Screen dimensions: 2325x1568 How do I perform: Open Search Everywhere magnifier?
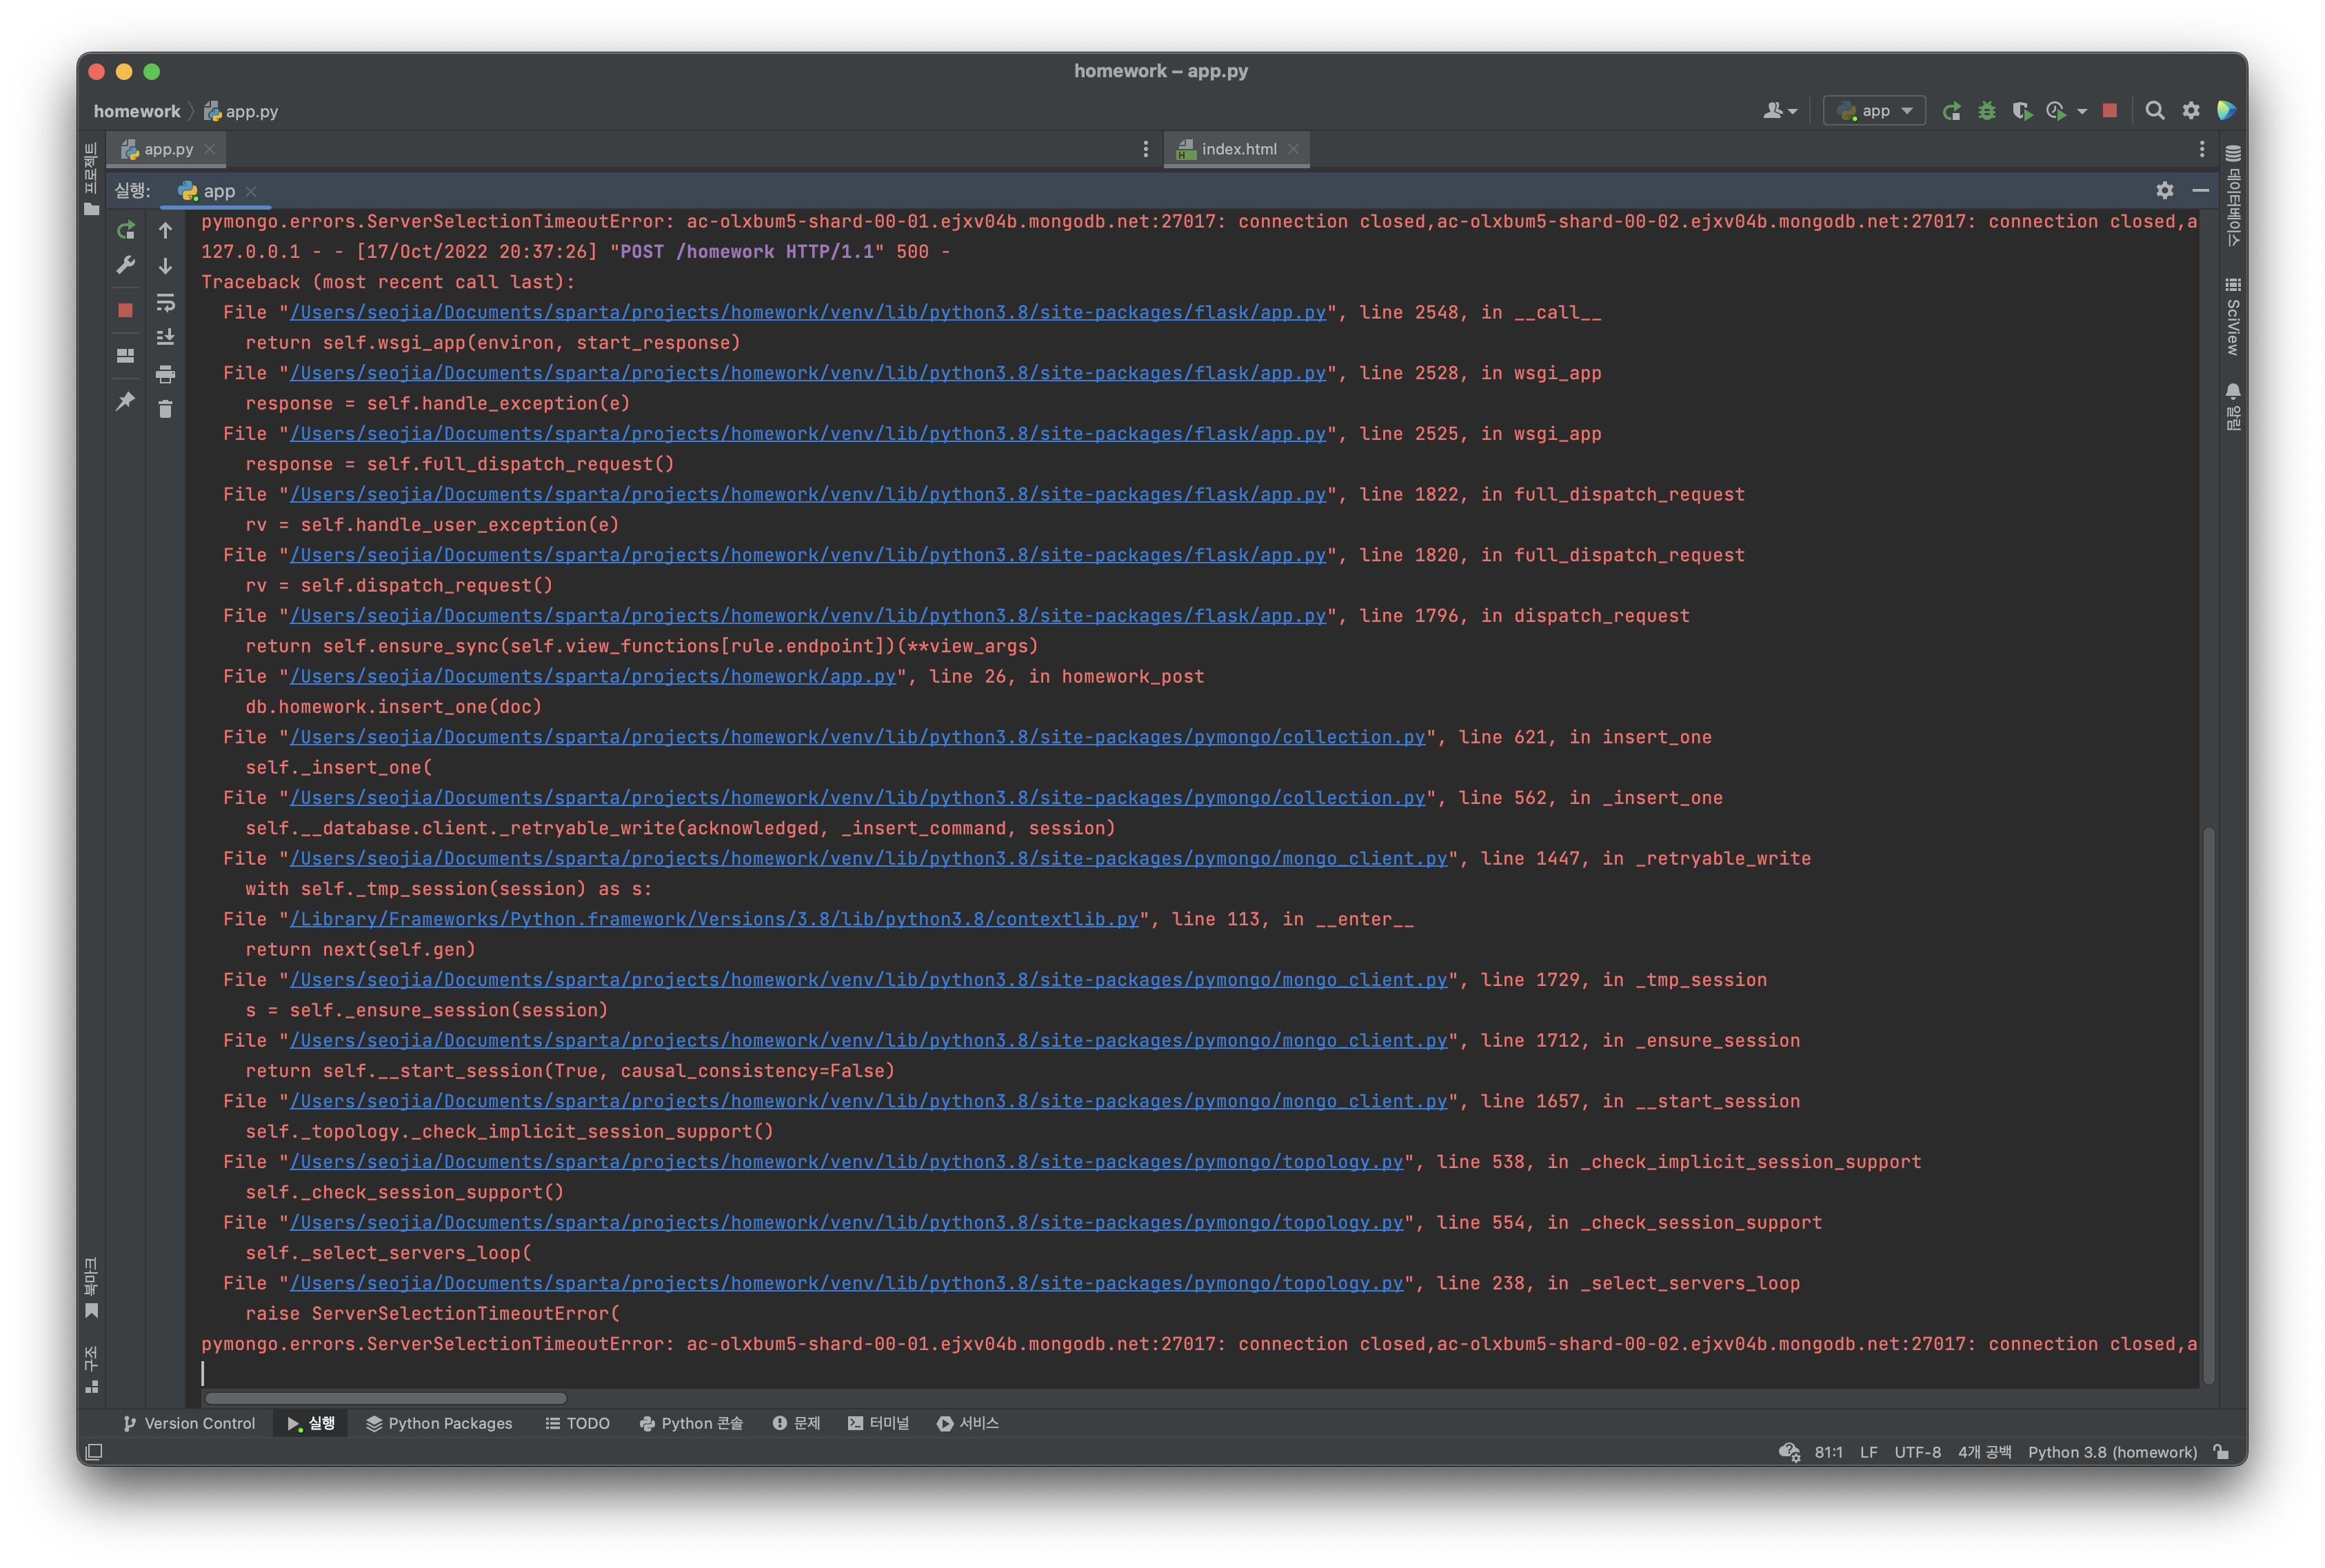[2155, 111]
